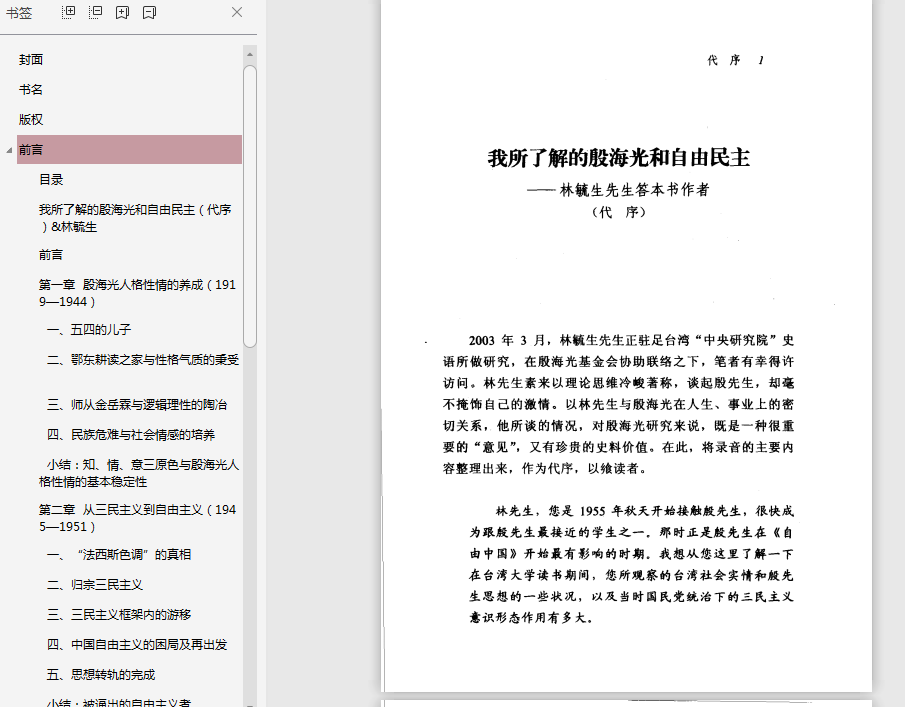Image resolution: width=905 pixels, height=707 pixels.
Task: Open 三、三民主义框架内的游移 bookmark
Action: (x=119, y=615)
